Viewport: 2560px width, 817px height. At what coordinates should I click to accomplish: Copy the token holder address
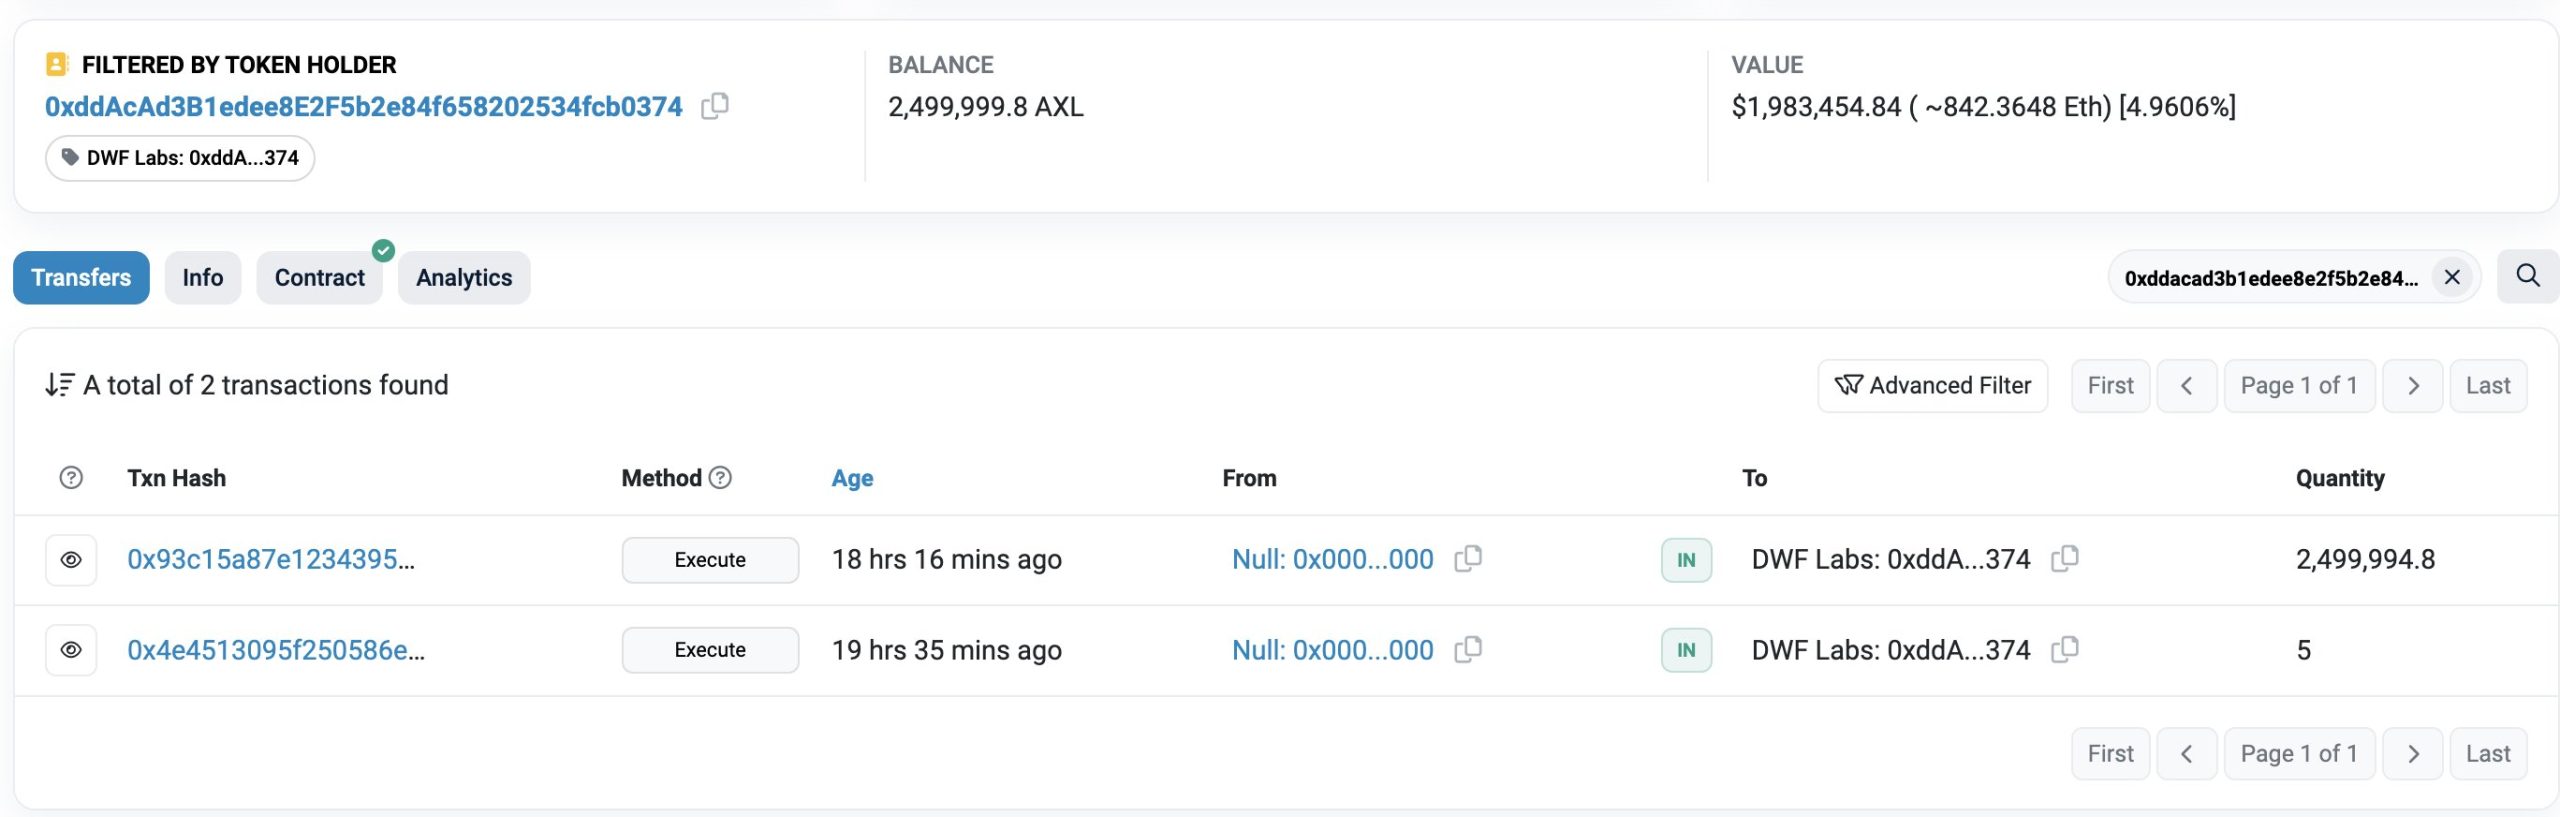point(714,106)
